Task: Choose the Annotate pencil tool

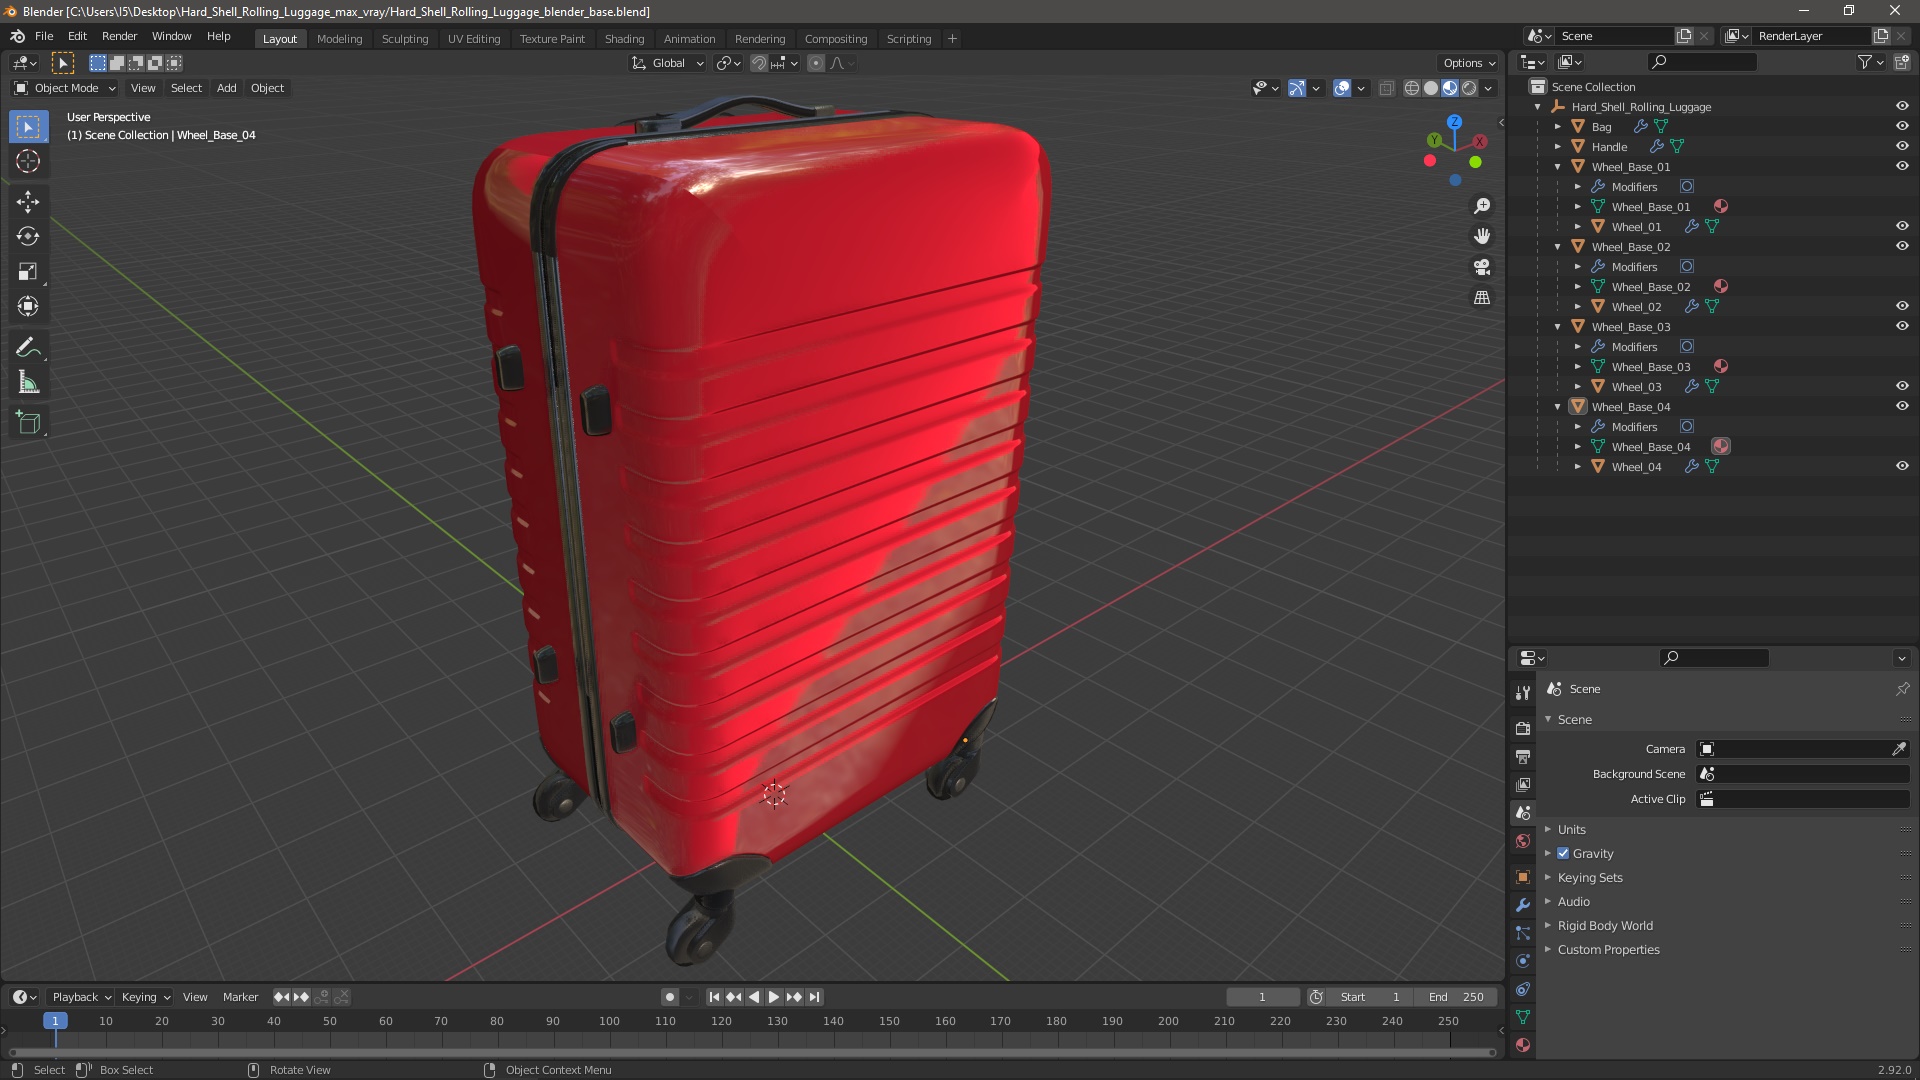Action: pos(28,348)
